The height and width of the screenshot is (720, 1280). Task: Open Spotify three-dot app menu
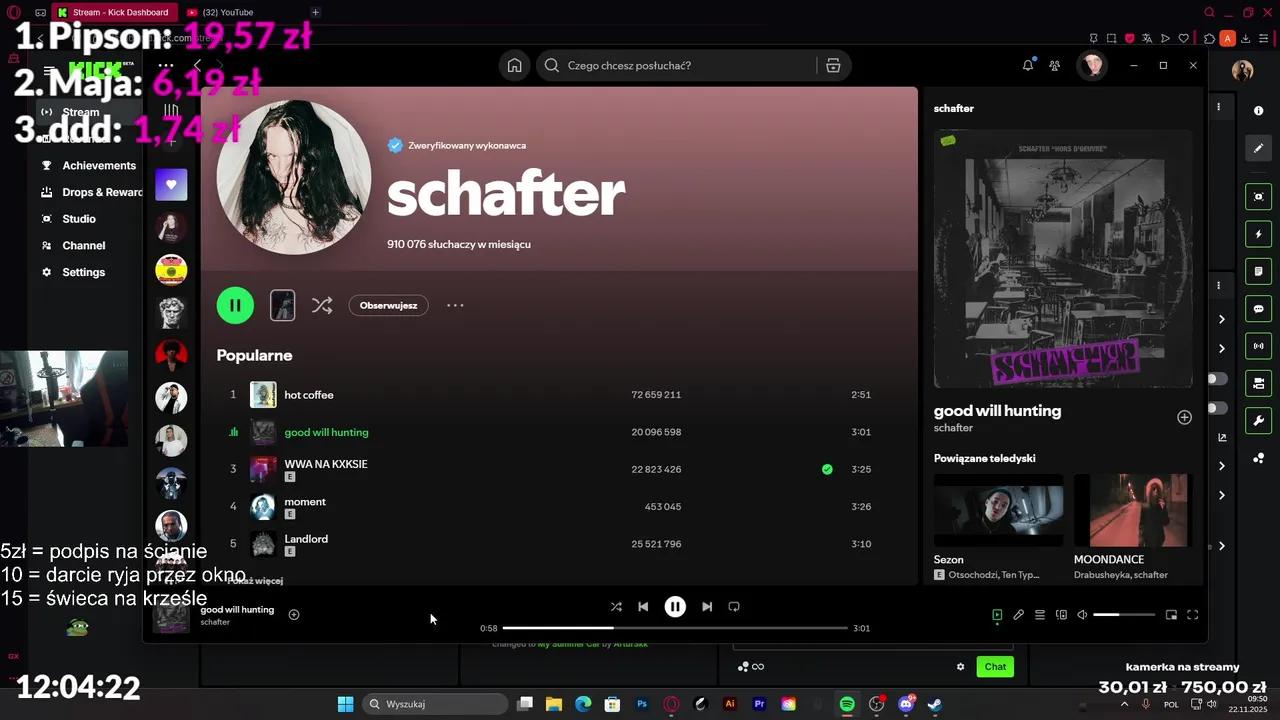[x=166, y=66]
